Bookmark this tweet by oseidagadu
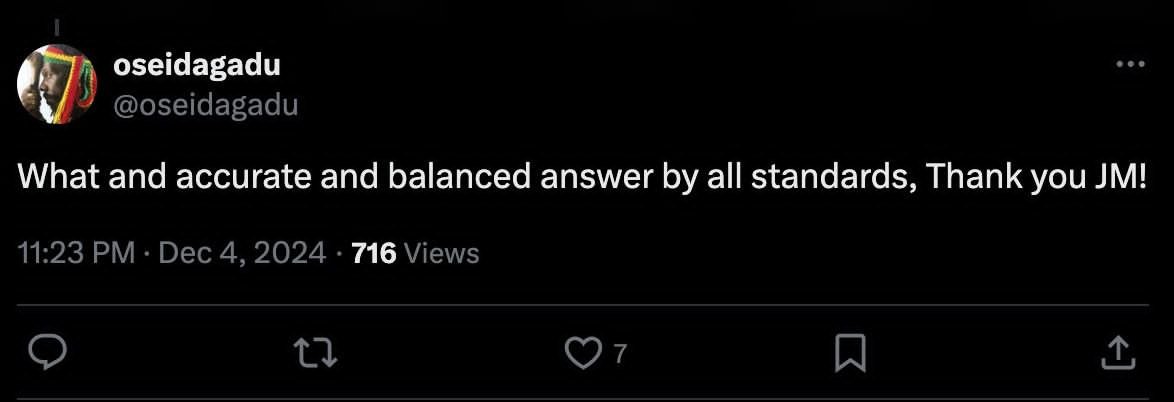Image resolution: width=1174 pixels, height=402 pixels. click(x=848, y=351)
